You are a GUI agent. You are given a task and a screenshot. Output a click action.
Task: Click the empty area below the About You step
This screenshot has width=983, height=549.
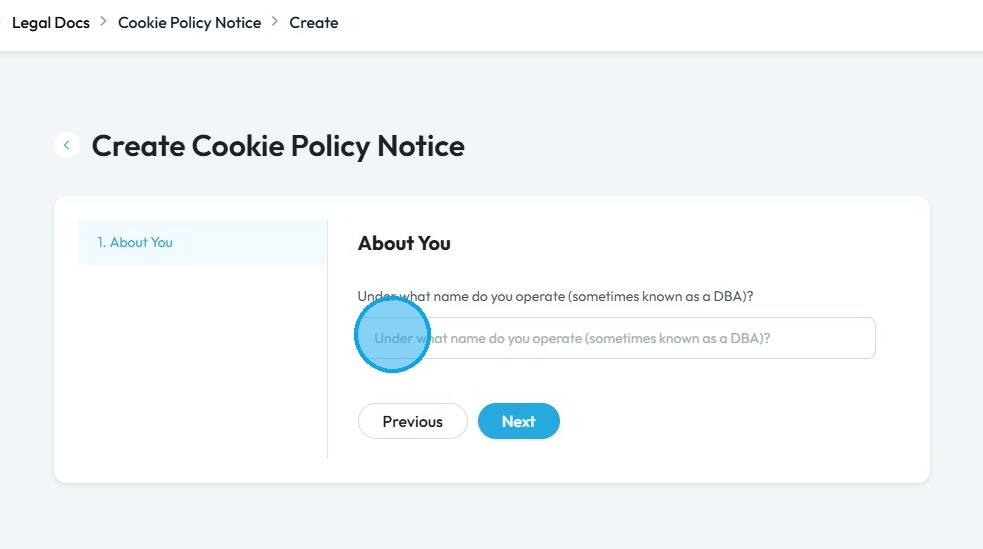pos(200,370)
